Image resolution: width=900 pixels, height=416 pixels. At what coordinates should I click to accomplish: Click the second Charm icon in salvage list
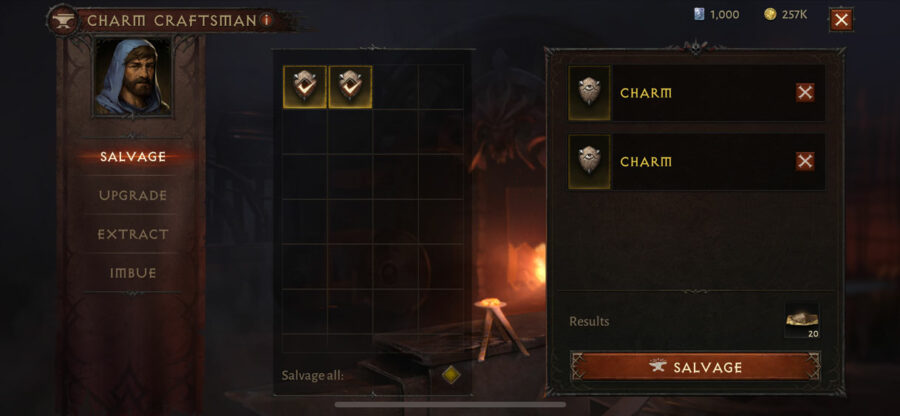589,162
